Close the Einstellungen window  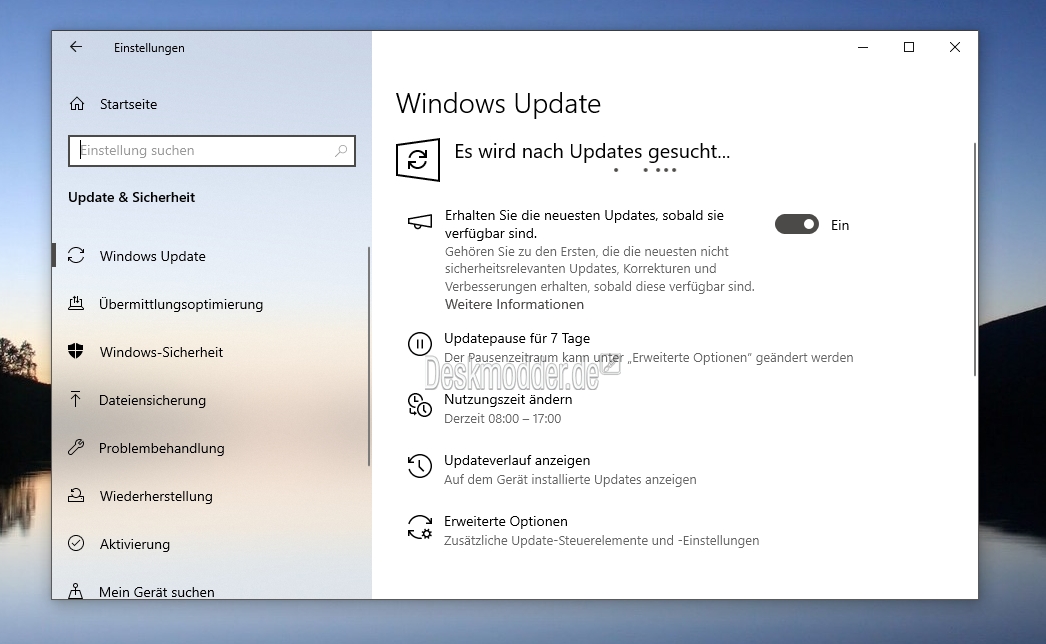(955, 47)
